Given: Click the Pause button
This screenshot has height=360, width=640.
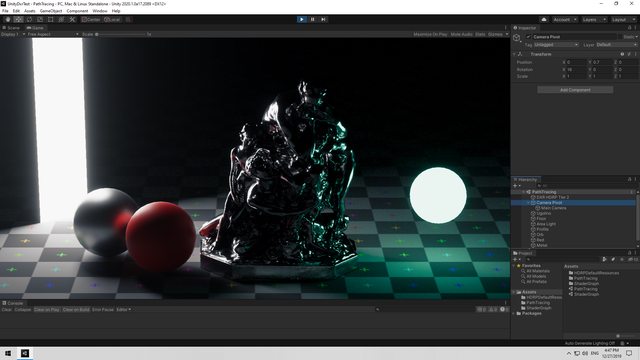Looking at the screenshot, I should coord(313,19).
